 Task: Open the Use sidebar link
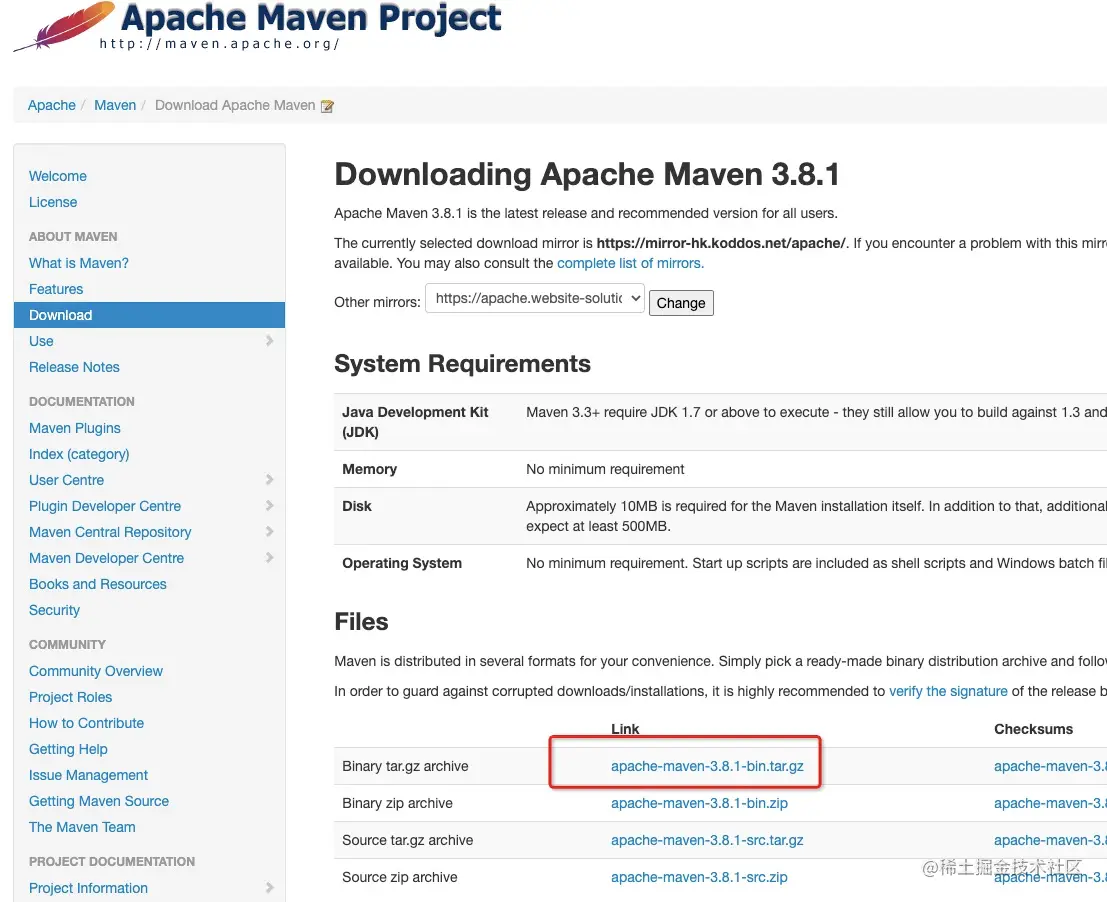(41, 341)
